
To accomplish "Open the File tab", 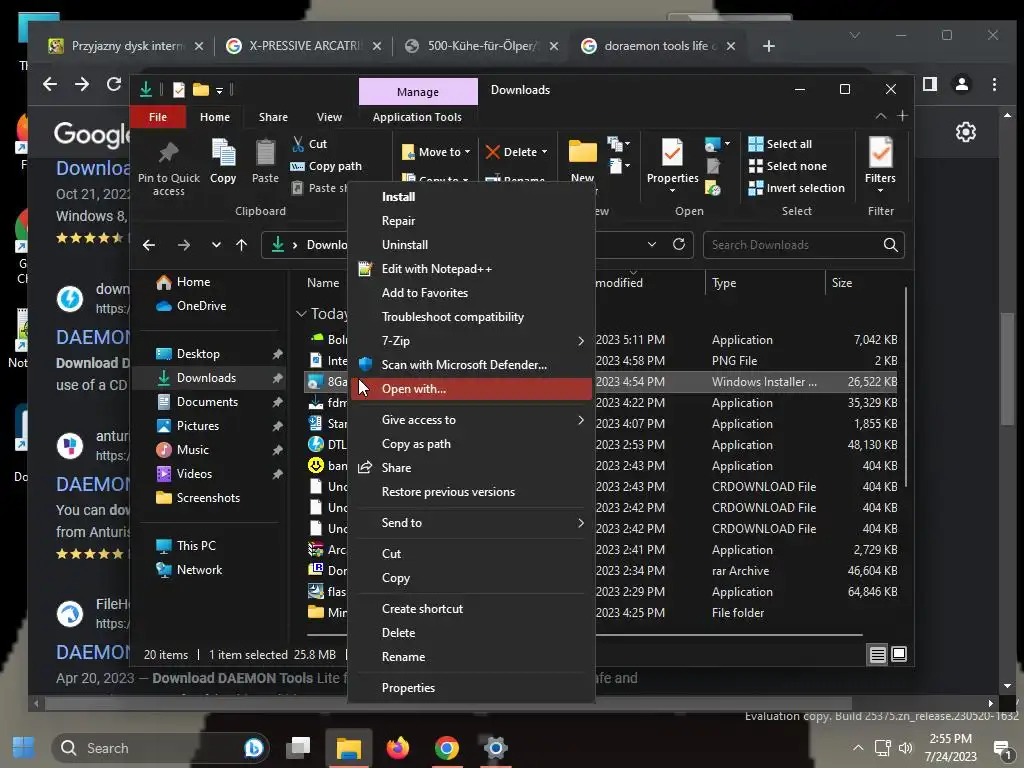I will (158, 117).
